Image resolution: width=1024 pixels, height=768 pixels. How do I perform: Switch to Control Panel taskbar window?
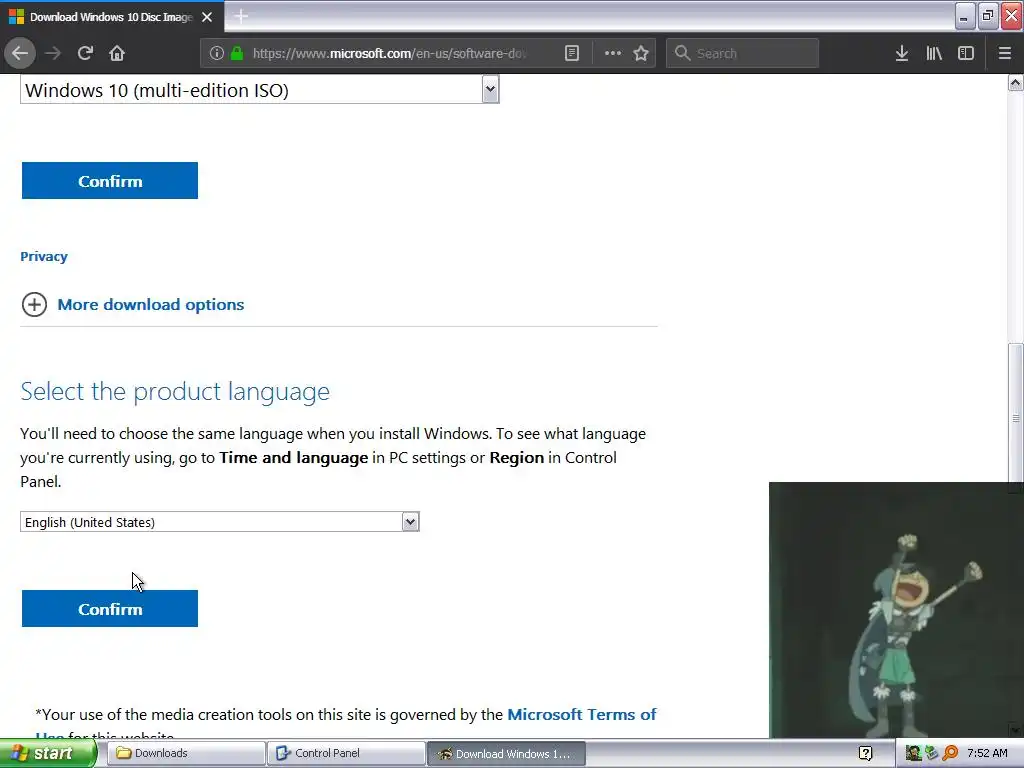[346, 753]
